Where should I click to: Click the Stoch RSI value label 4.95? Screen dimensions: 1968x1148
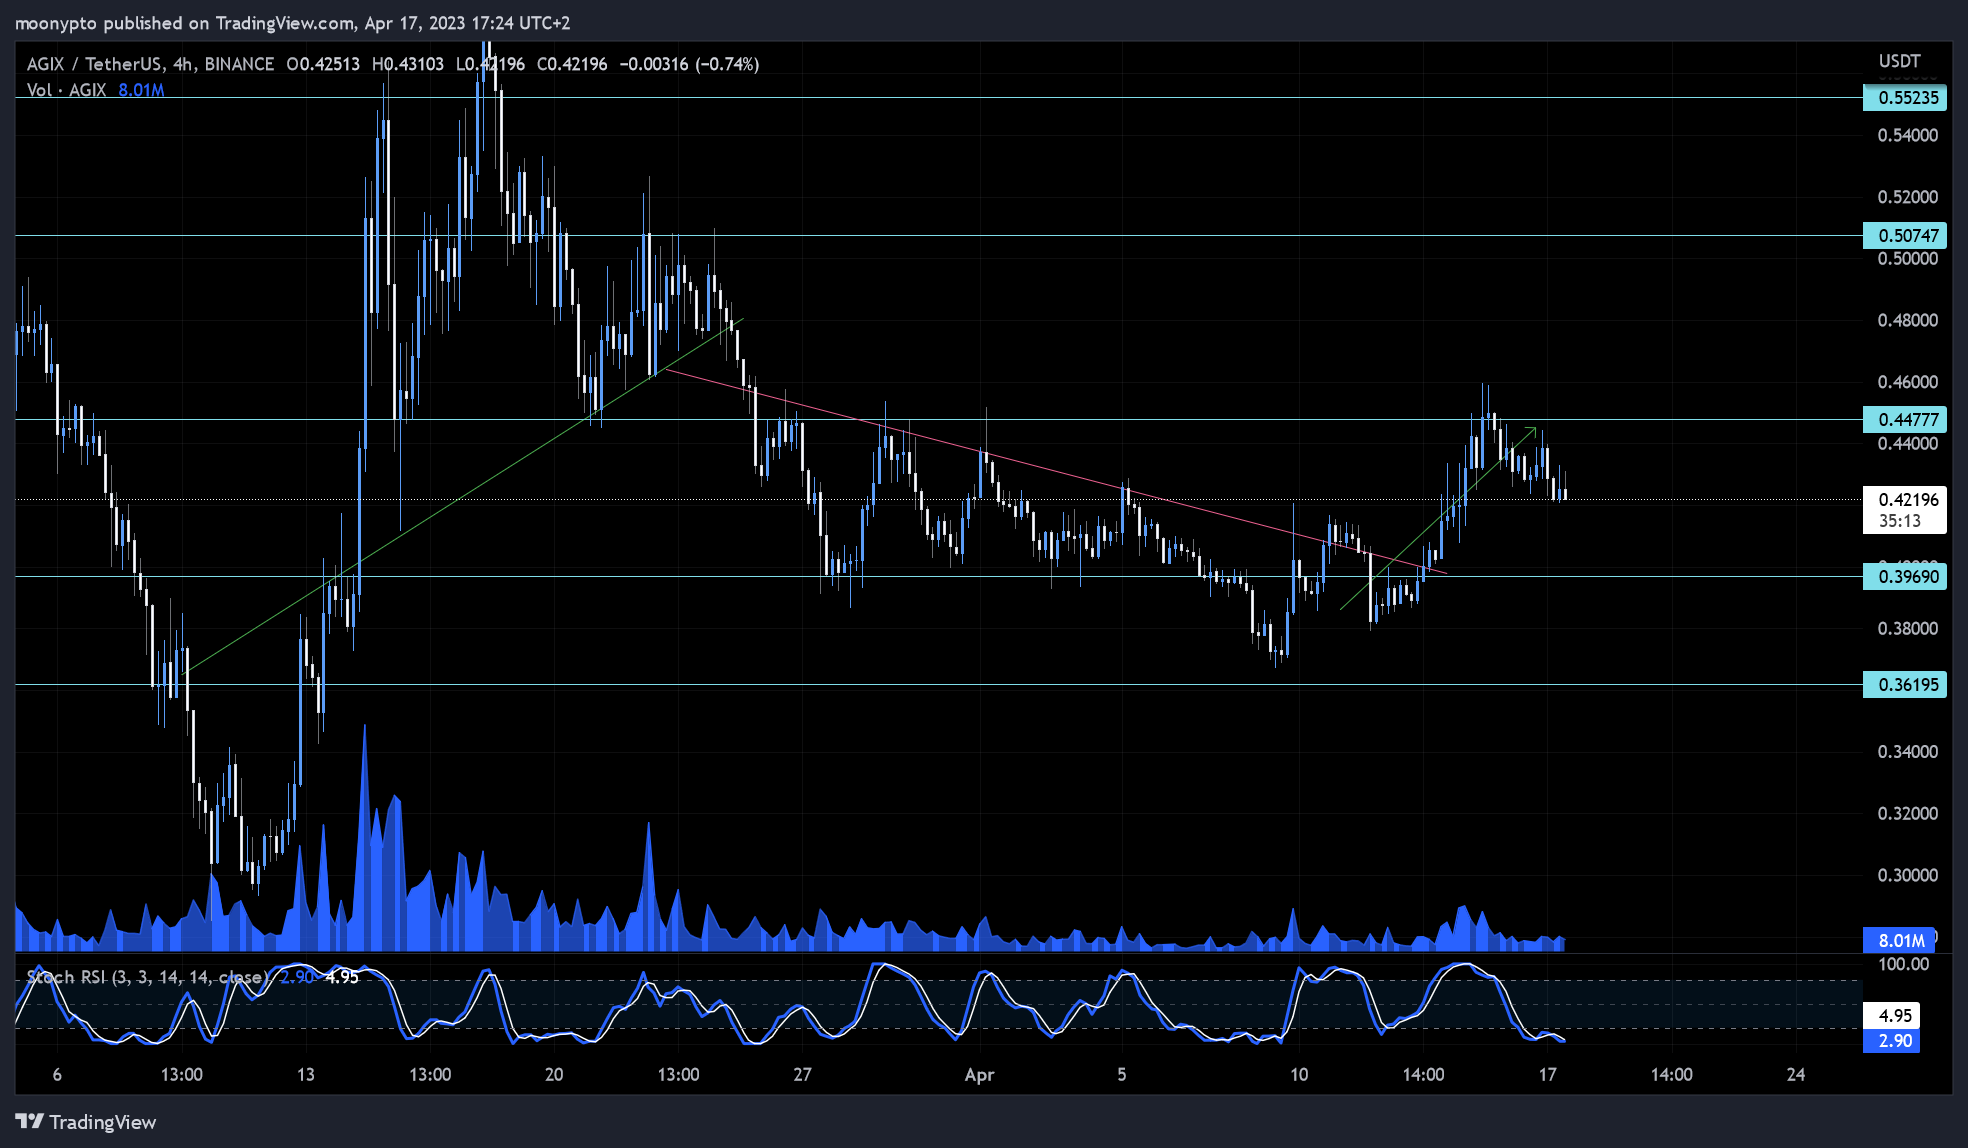coord(1892,1016)
